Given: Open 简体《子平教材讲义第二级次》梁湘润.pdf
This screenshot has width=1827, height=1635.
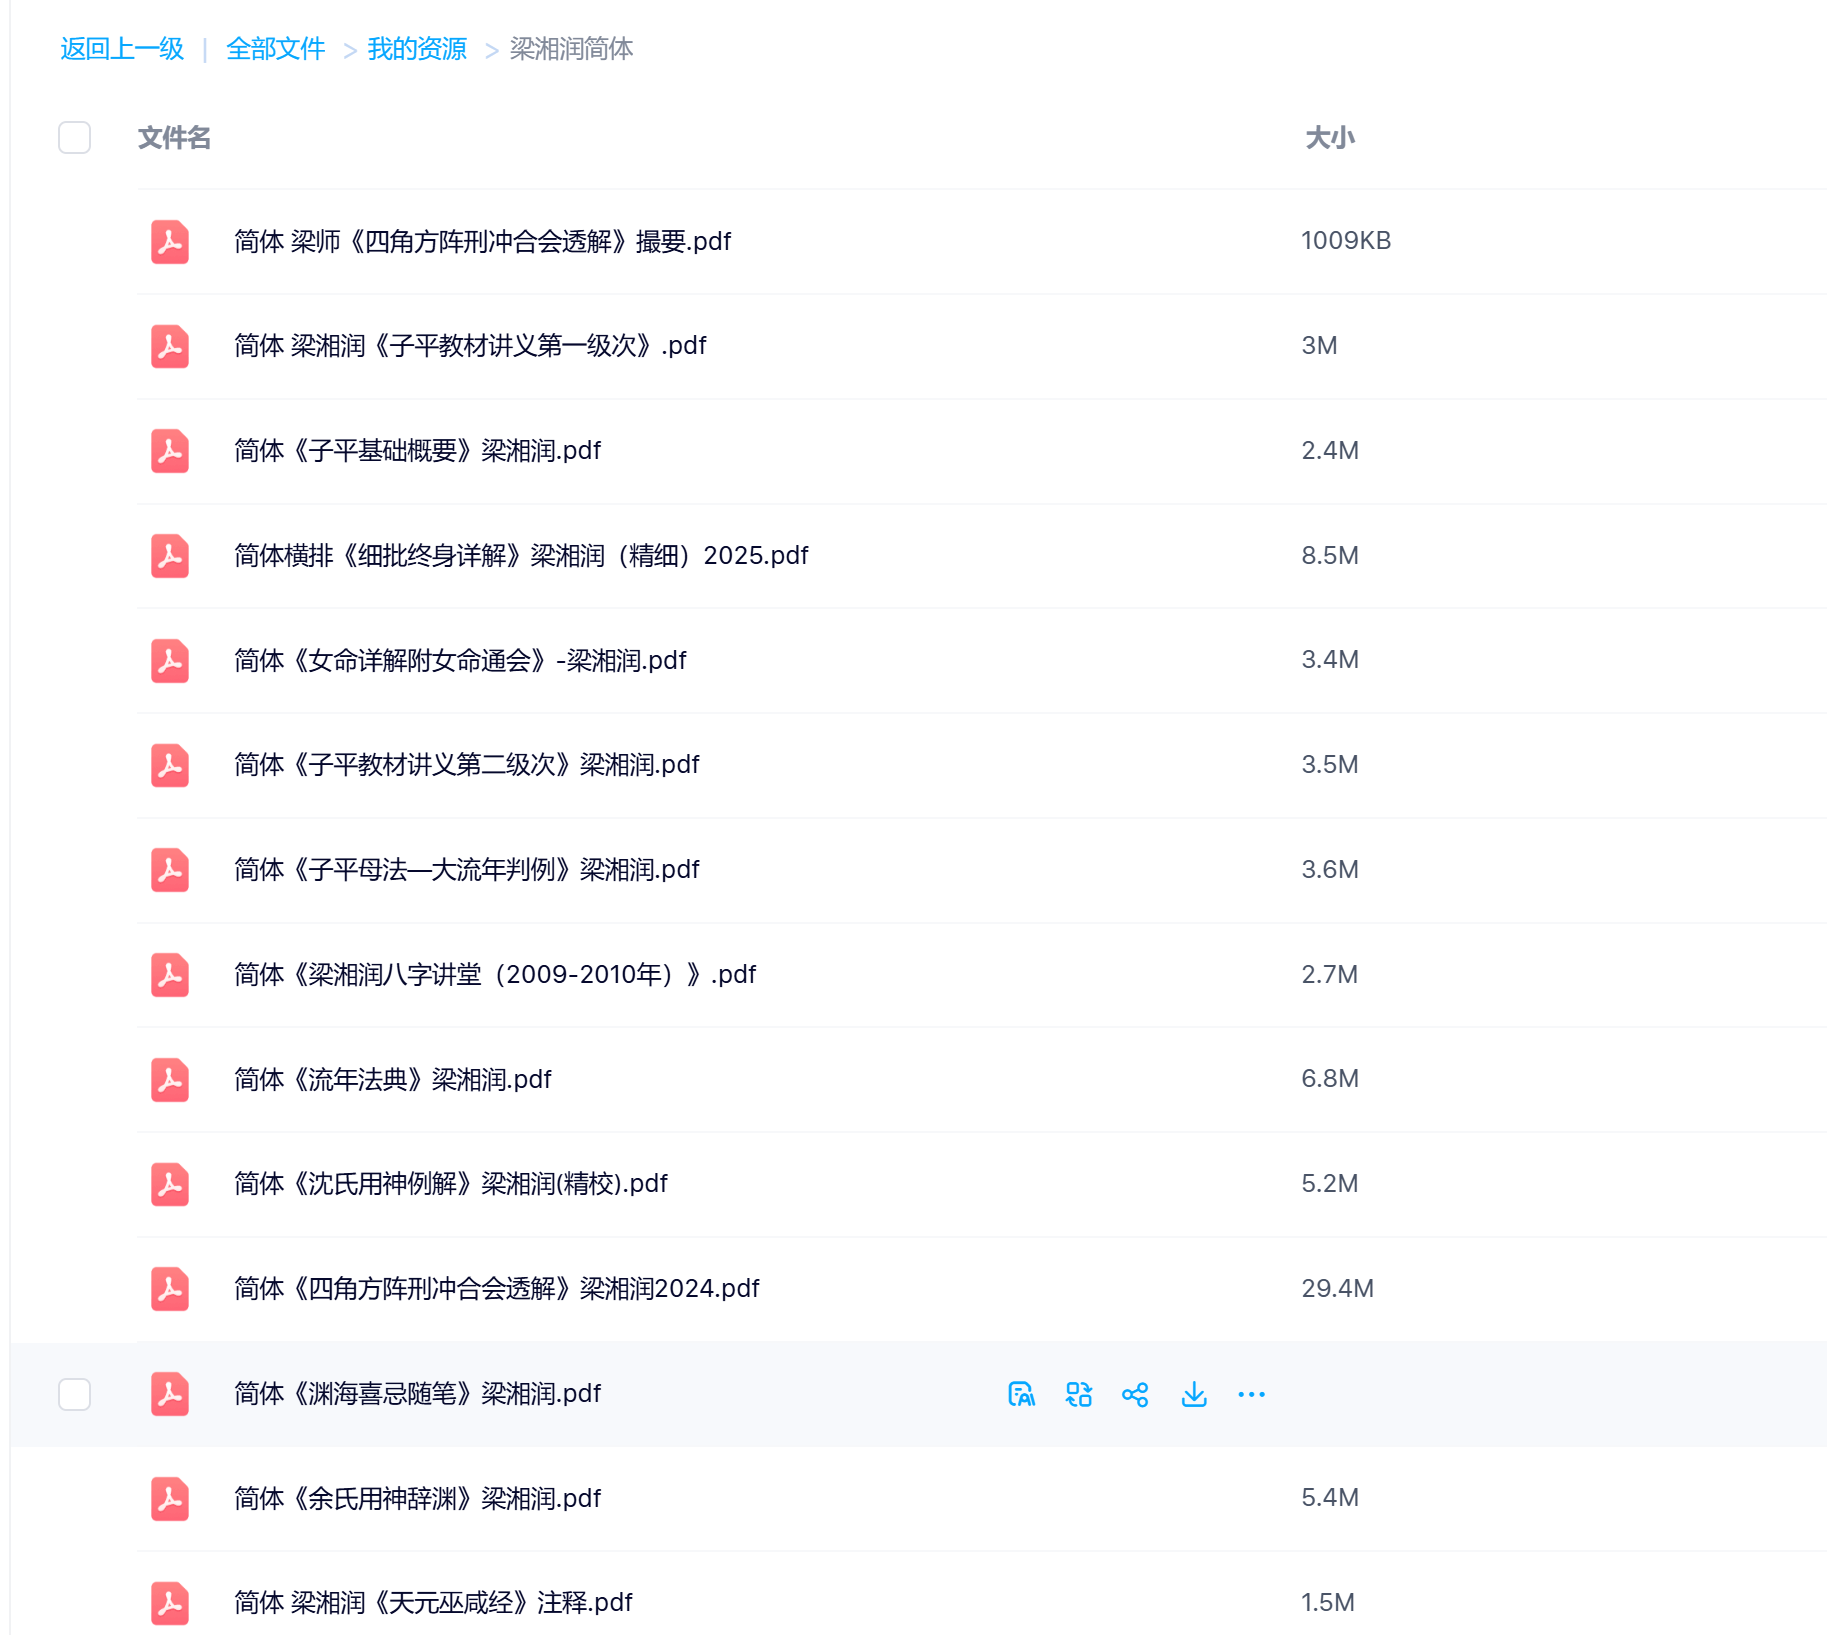Looking at the screenshot, I should pos(466,765).
